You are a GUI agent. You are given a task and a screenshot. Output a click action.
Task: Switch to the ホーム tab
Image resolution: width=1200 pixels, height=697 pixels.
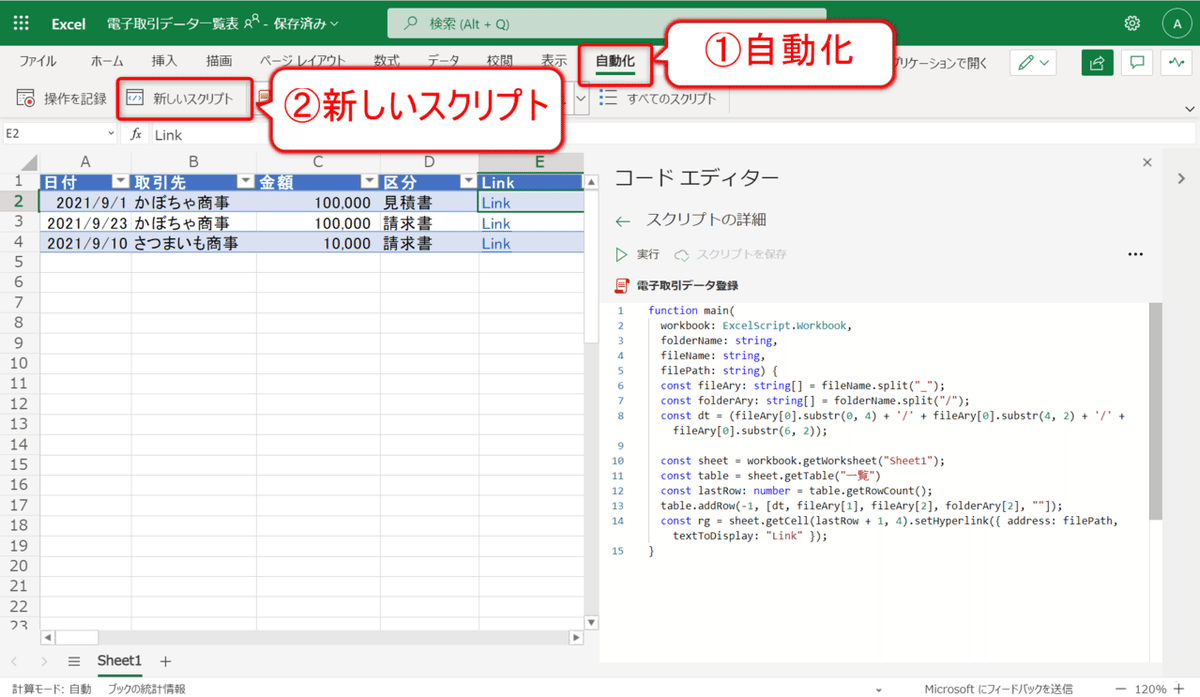click(x=107, y=61)
